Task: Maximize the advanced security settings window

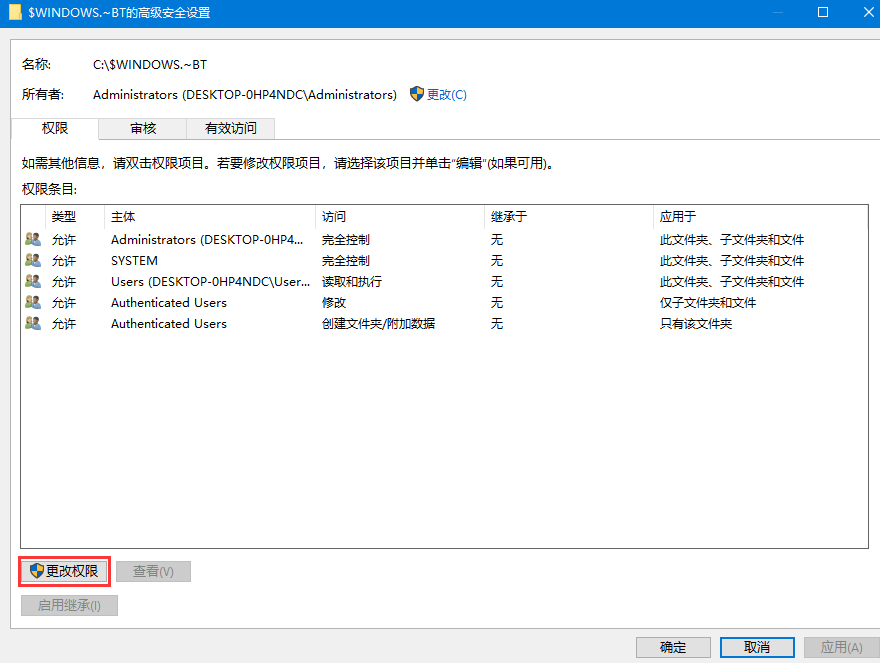Action: pyautogui.click(x=823, y=13)
